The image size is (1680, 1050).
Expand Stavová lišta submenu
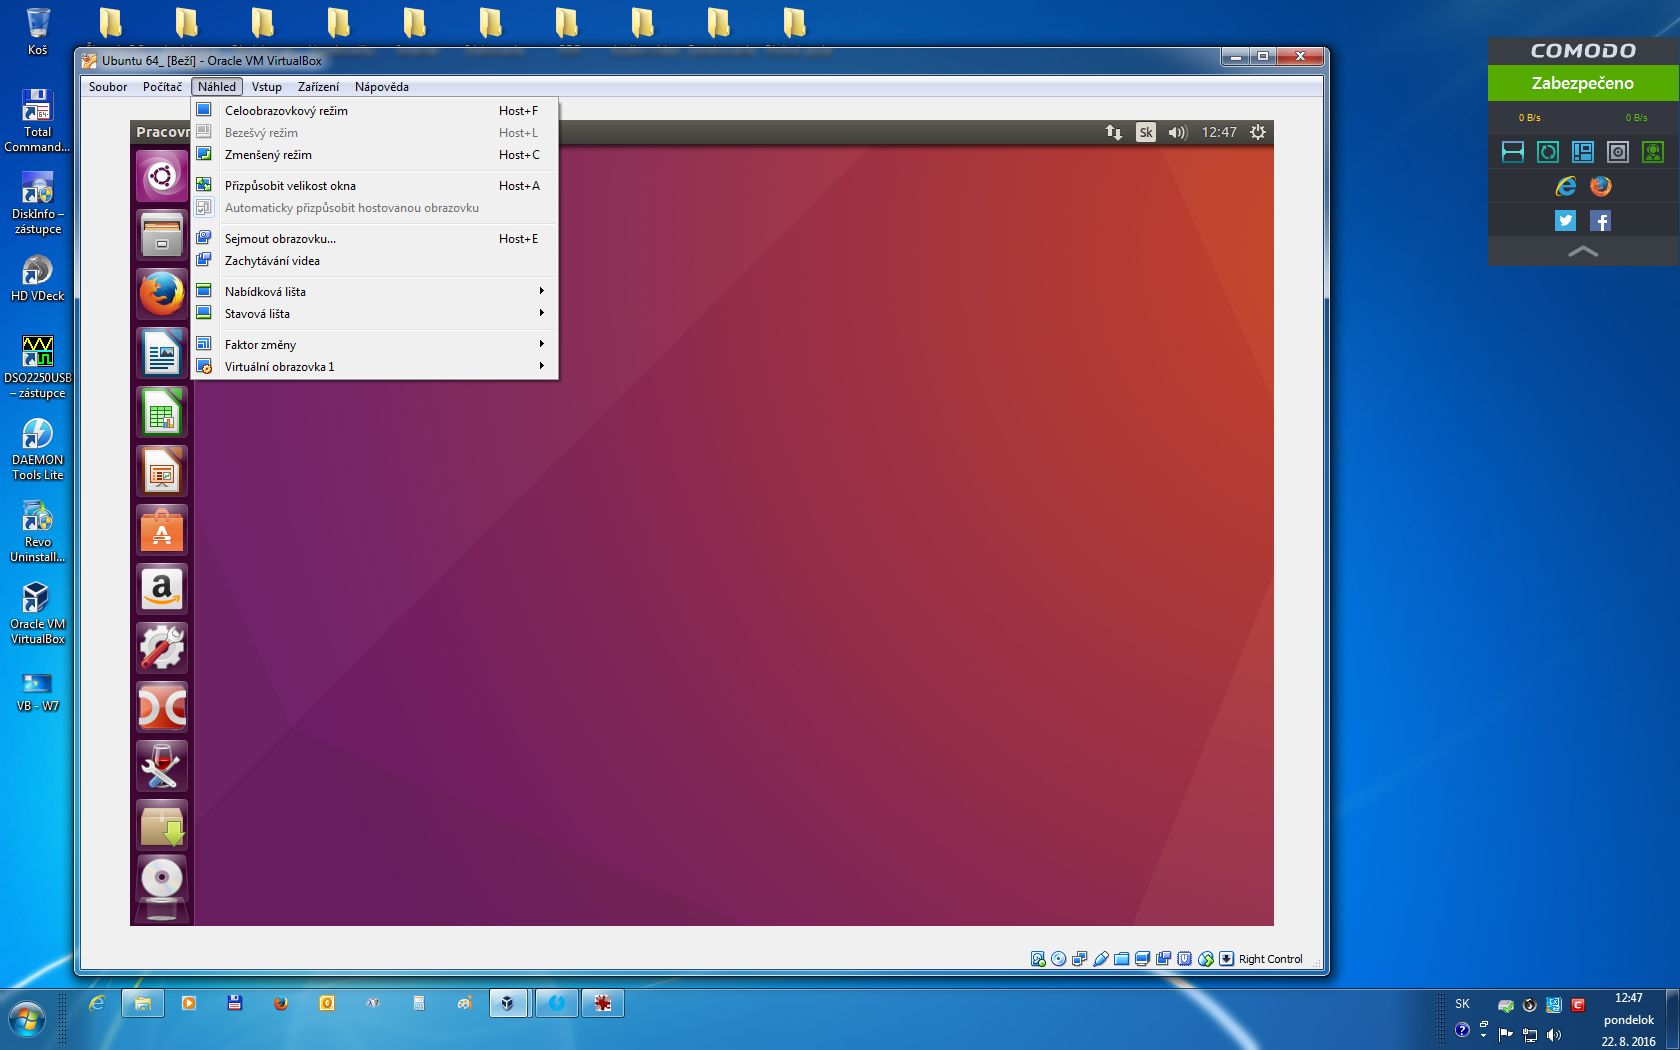[374, 314]
